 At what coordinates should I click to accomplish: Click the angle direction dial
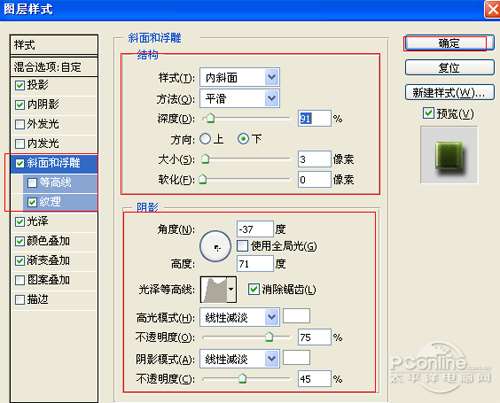[x=215, y=246]
